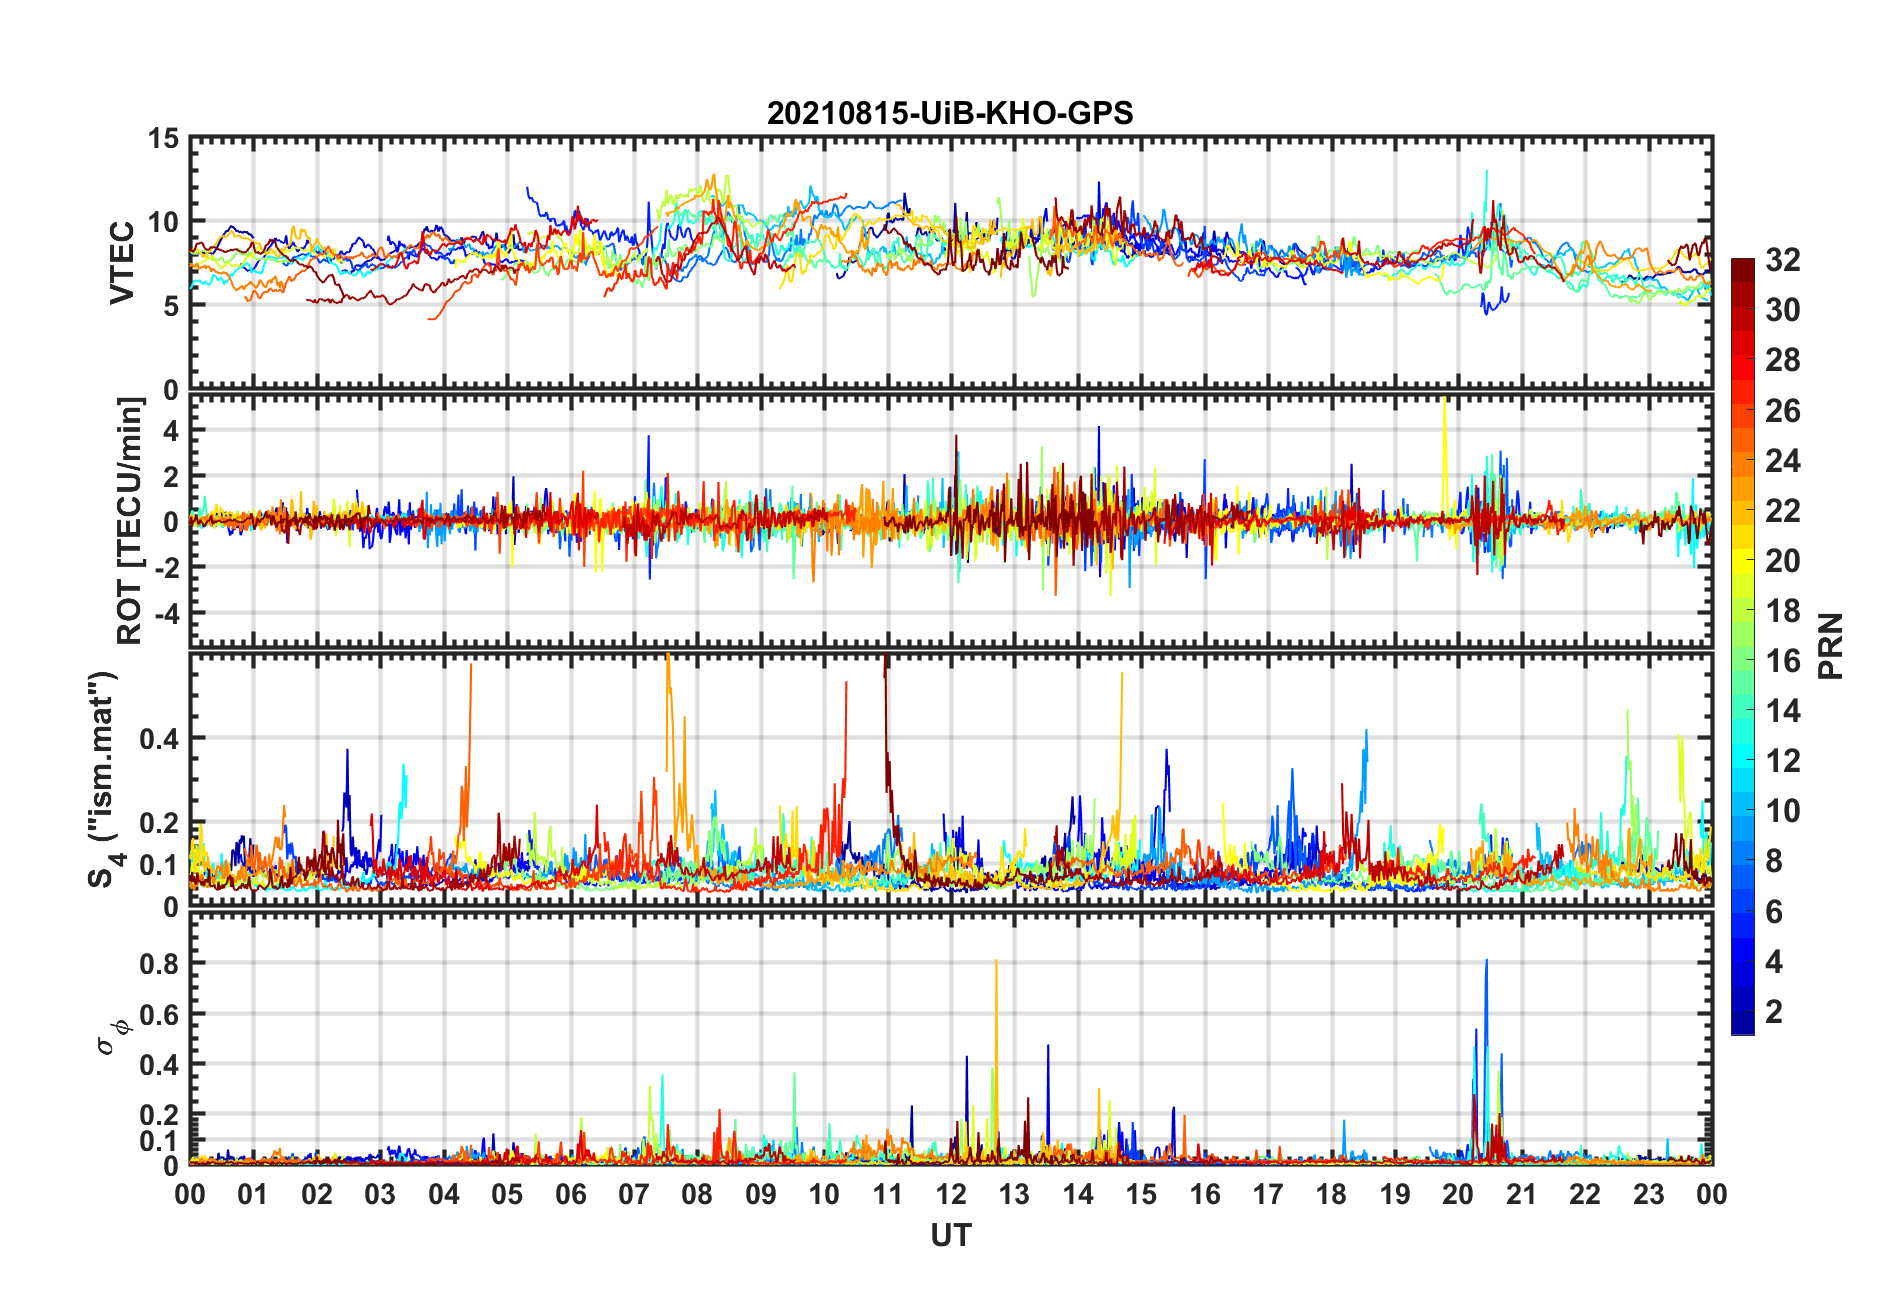This screenshot has width=1902, height=1292.
Task: Click the UT x-axis label
Action: [951, 1236]
